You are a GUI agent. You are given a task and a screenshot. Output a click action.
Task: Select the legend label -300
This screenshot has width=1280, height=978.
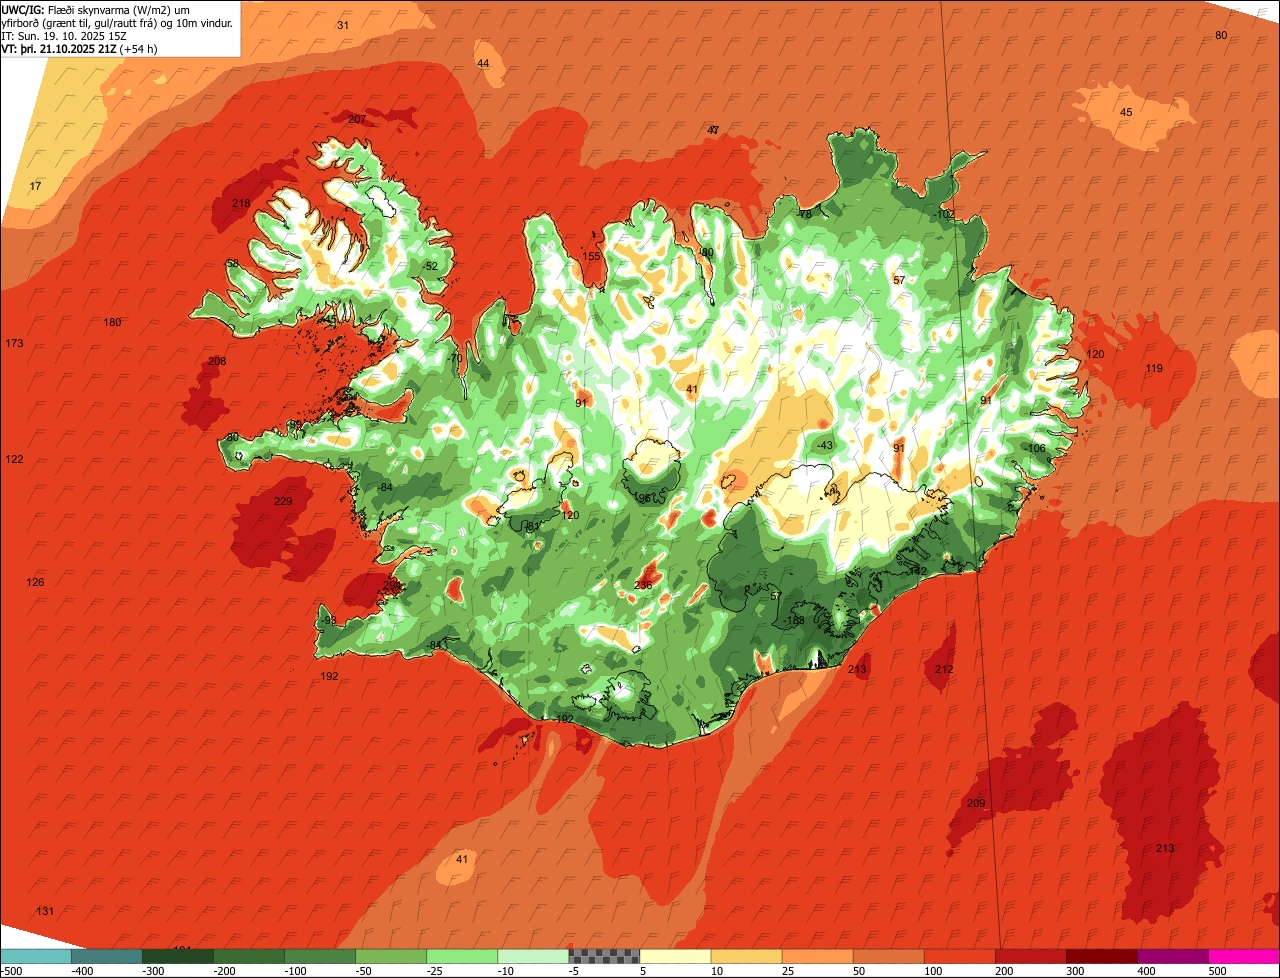[x=152, y=970]
